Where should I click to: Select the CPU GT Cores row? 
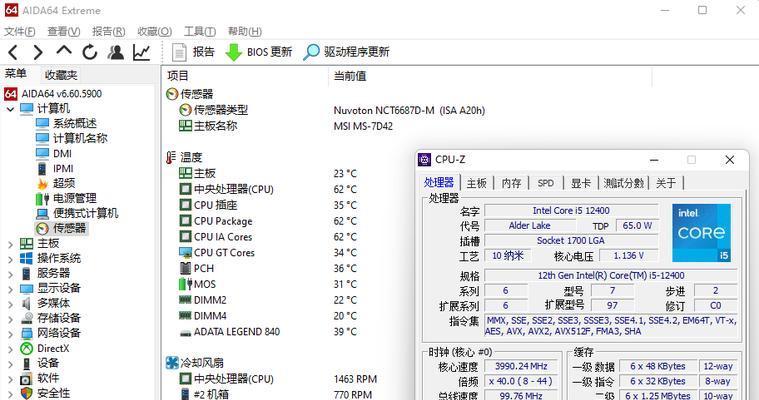(x=268, y=253)
